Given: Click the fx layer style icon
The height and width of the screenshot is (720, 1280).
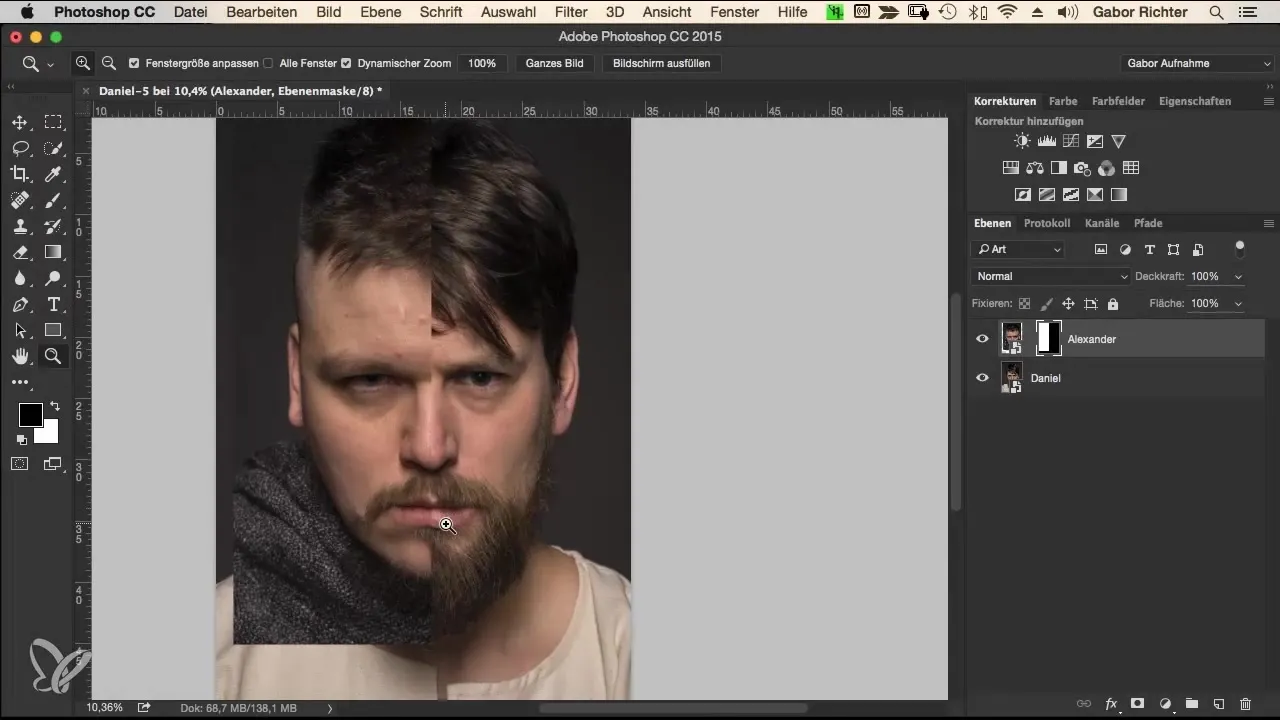Looking at the screenshot, I should pos(1111,704).
